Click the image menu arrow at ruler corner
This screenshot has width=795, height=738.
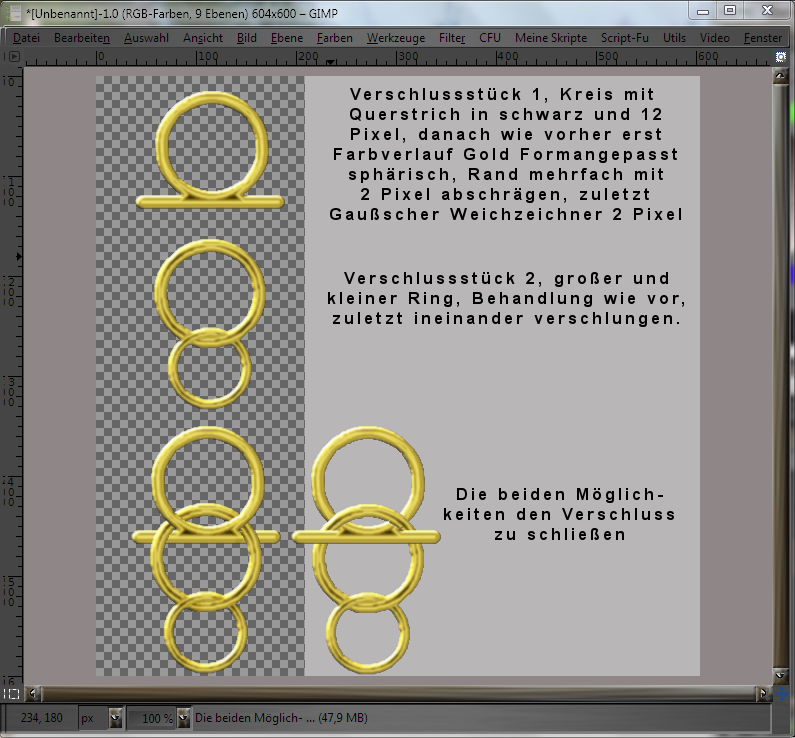(x=14, y=57)
